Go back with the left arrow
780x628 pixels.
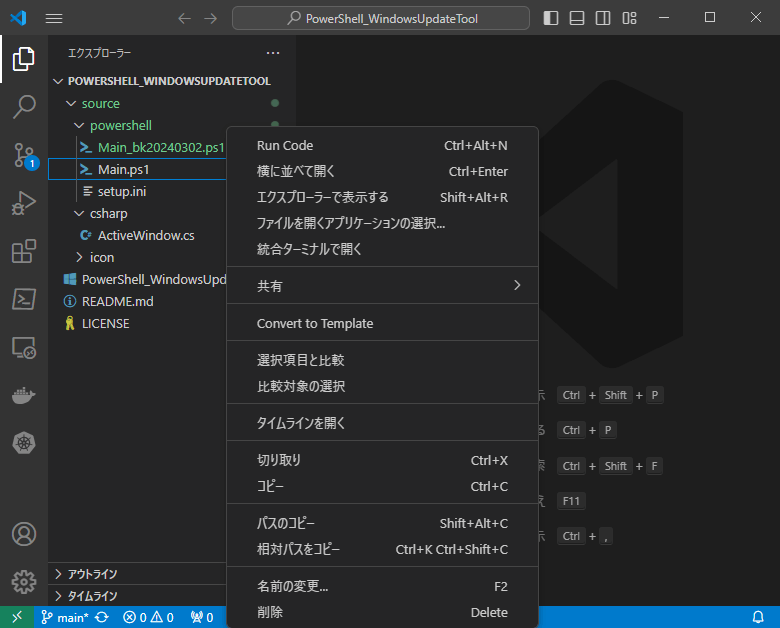point(185,18)
